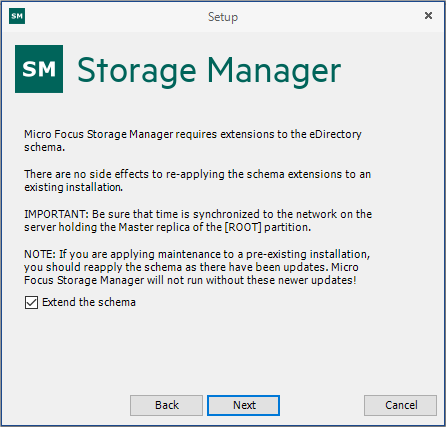Image resolution: width=446 pixels, height=427 pixels.
Task: Cancel the Storage Manager setup
Action: 400,405
